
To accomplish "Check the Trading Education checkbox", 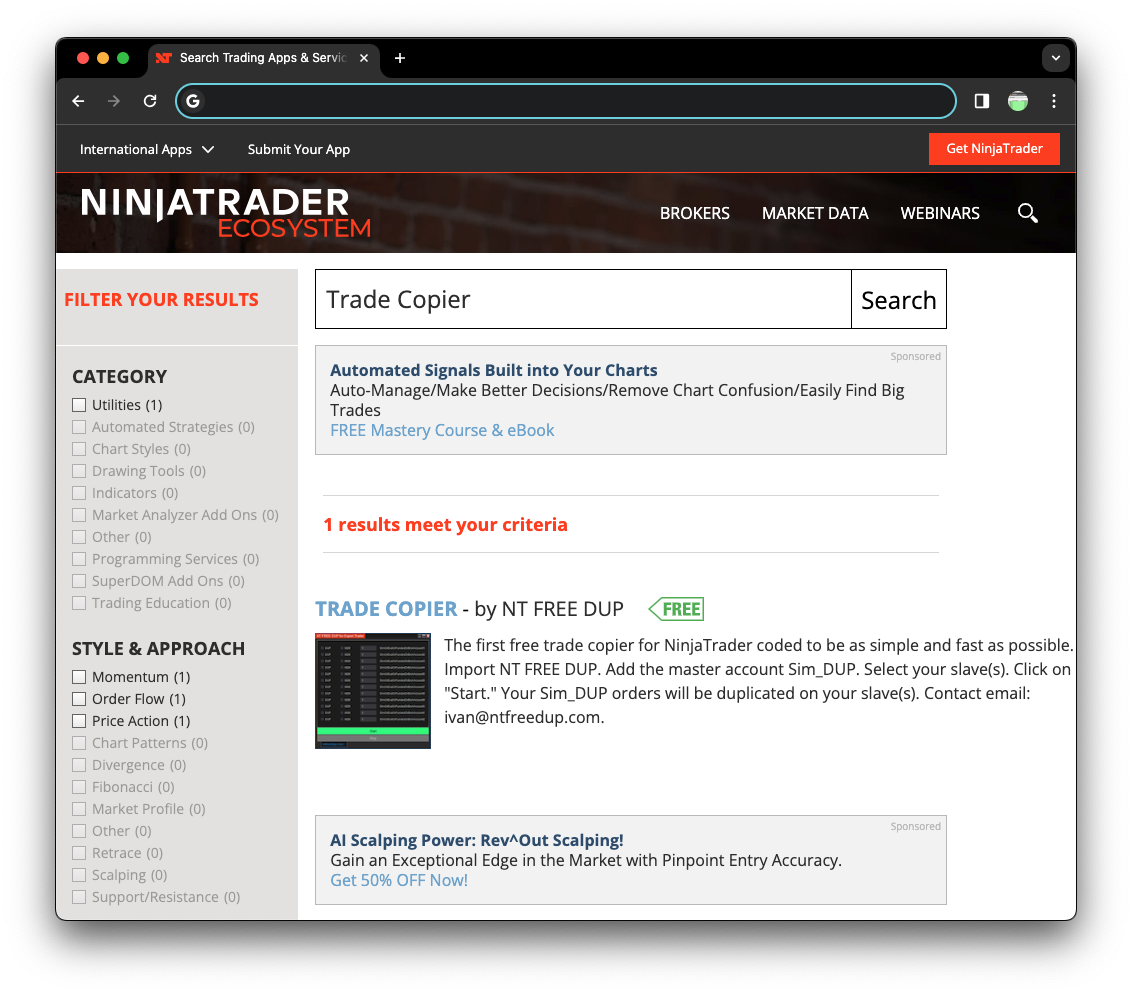I will 79,603.
